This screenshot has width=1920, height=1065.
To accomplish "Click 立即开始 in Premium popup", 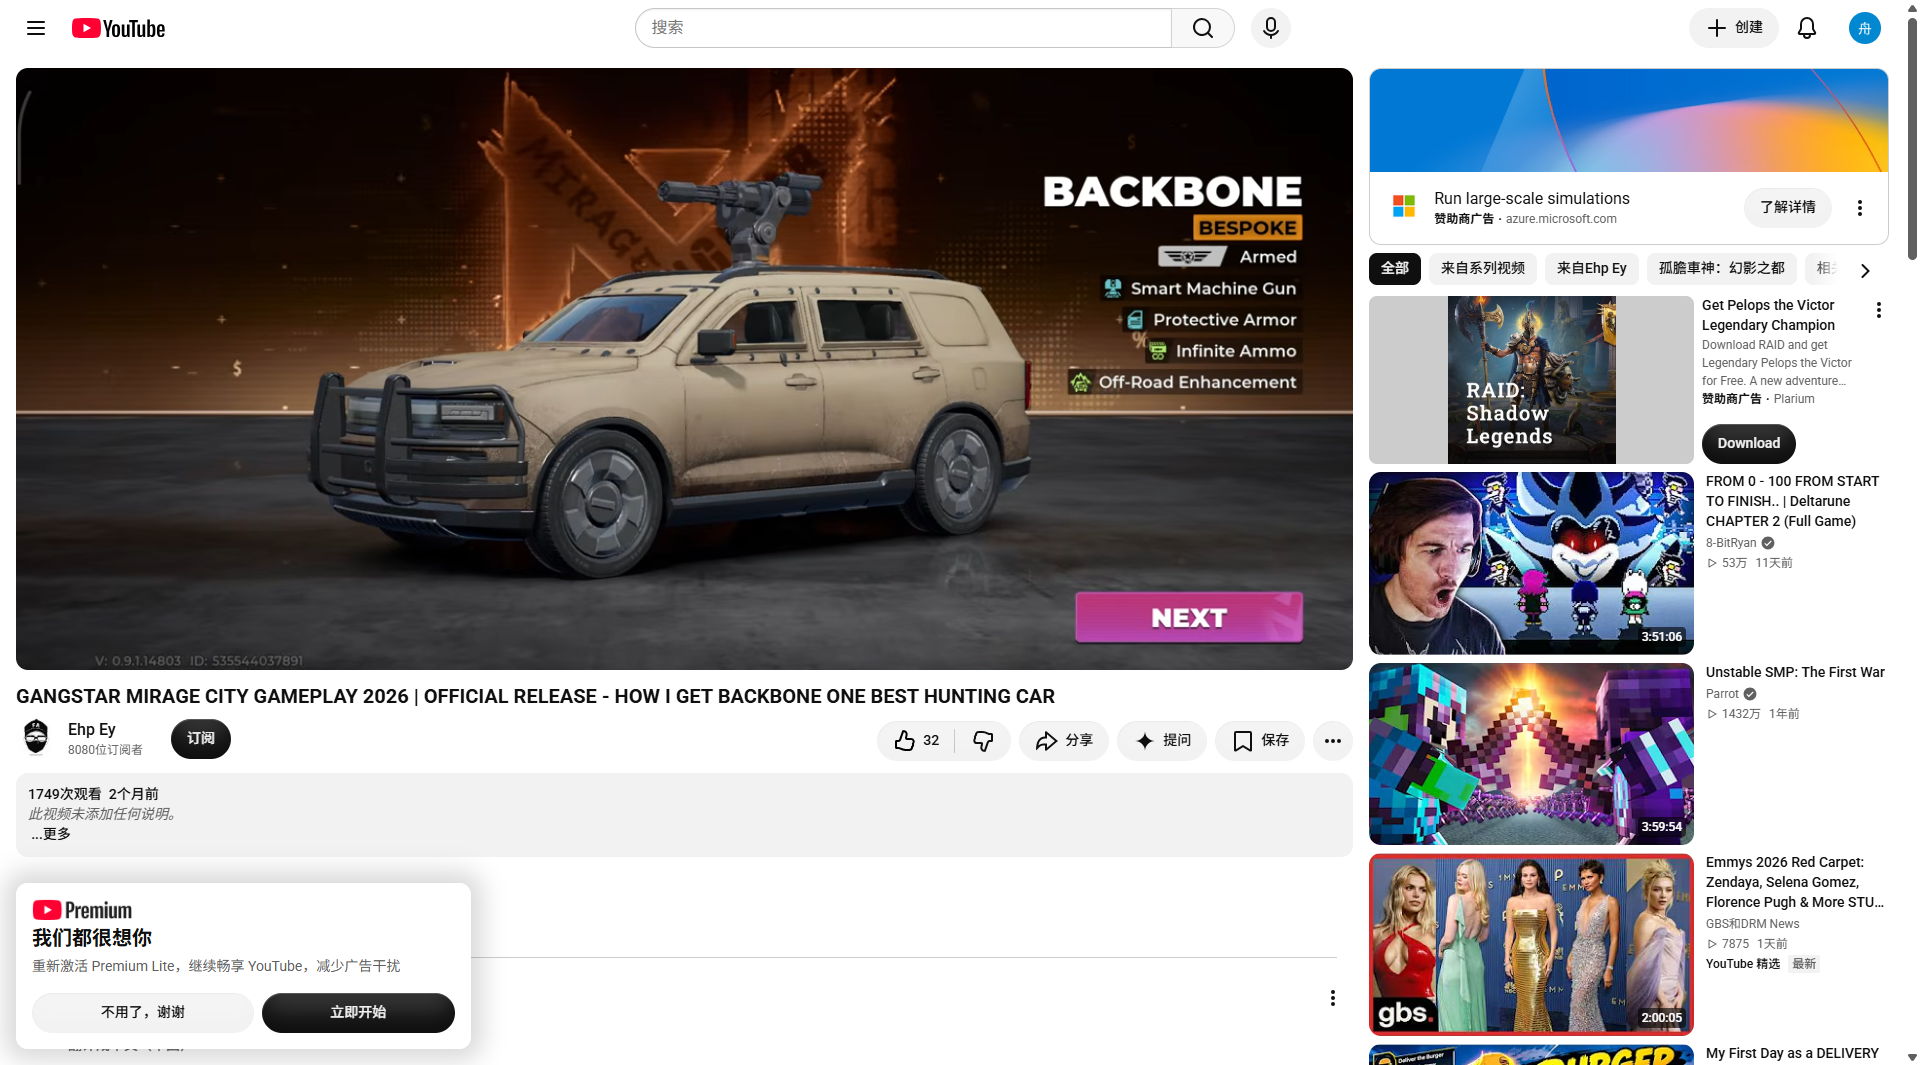I will (x=358, y=1012).
